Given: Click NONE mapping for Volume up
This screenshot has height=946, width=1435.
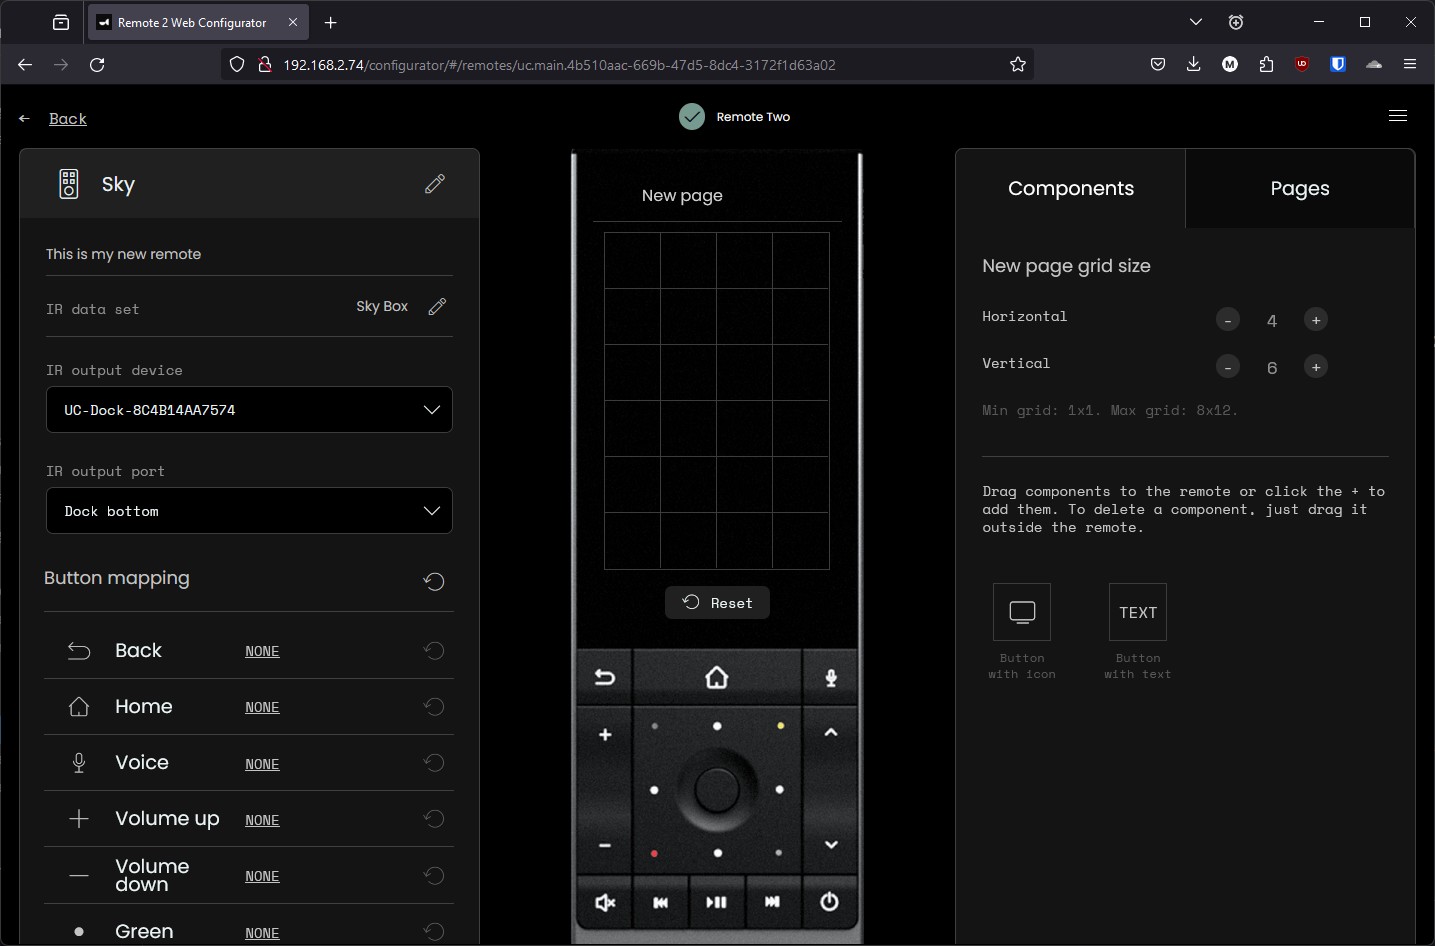Looking at the screenshot, I should [x=262, y=820].
